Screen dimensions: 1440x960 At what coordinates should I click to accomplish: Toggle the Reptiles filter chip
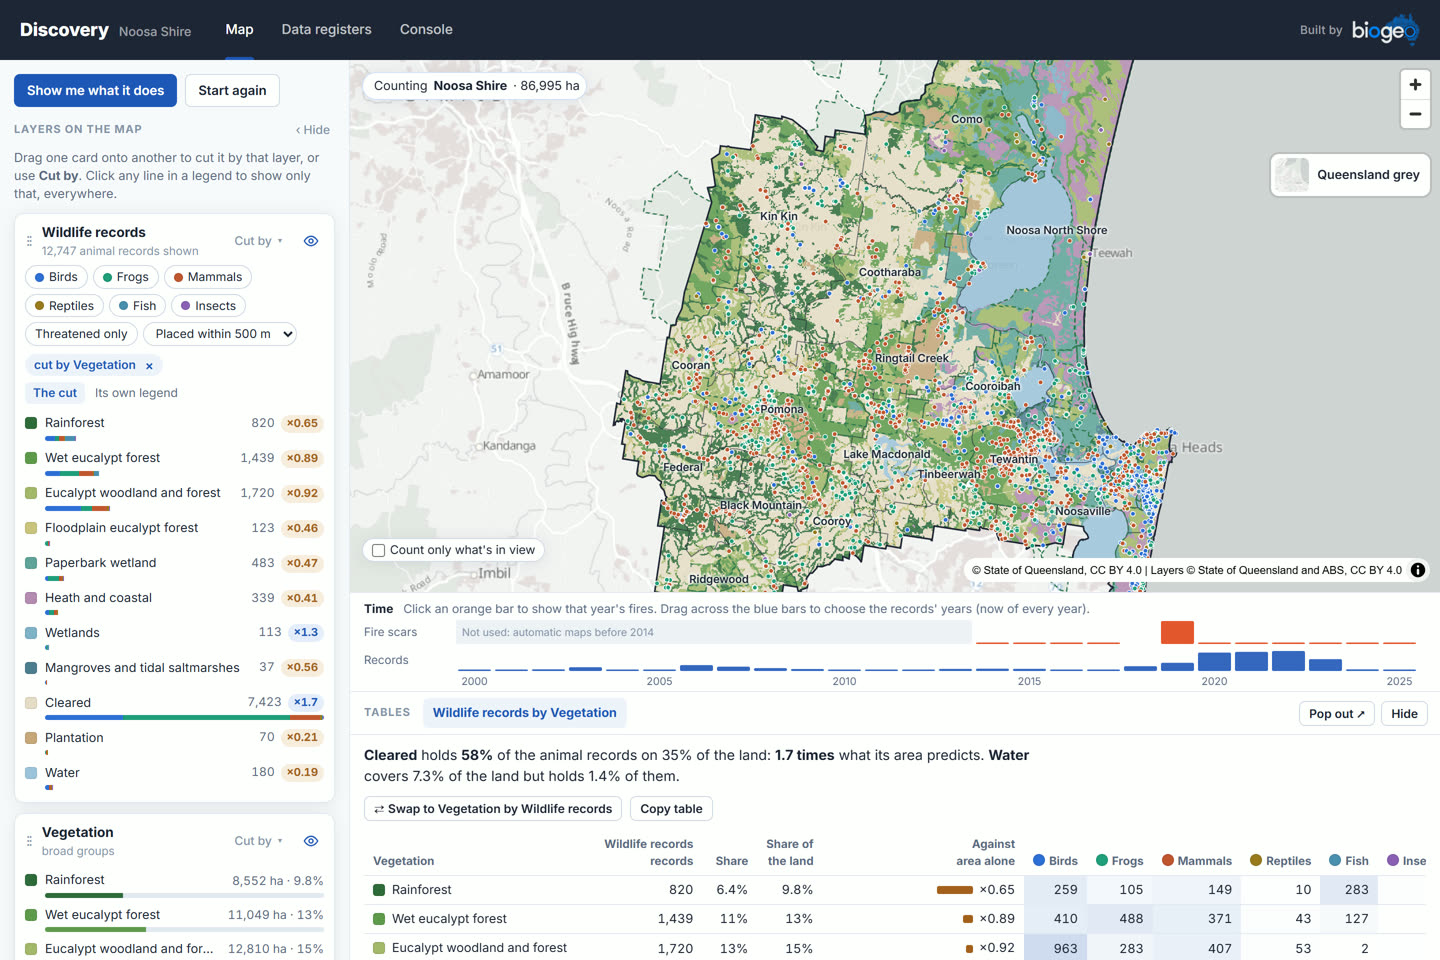pyautogui.click(x=64, y=306)
